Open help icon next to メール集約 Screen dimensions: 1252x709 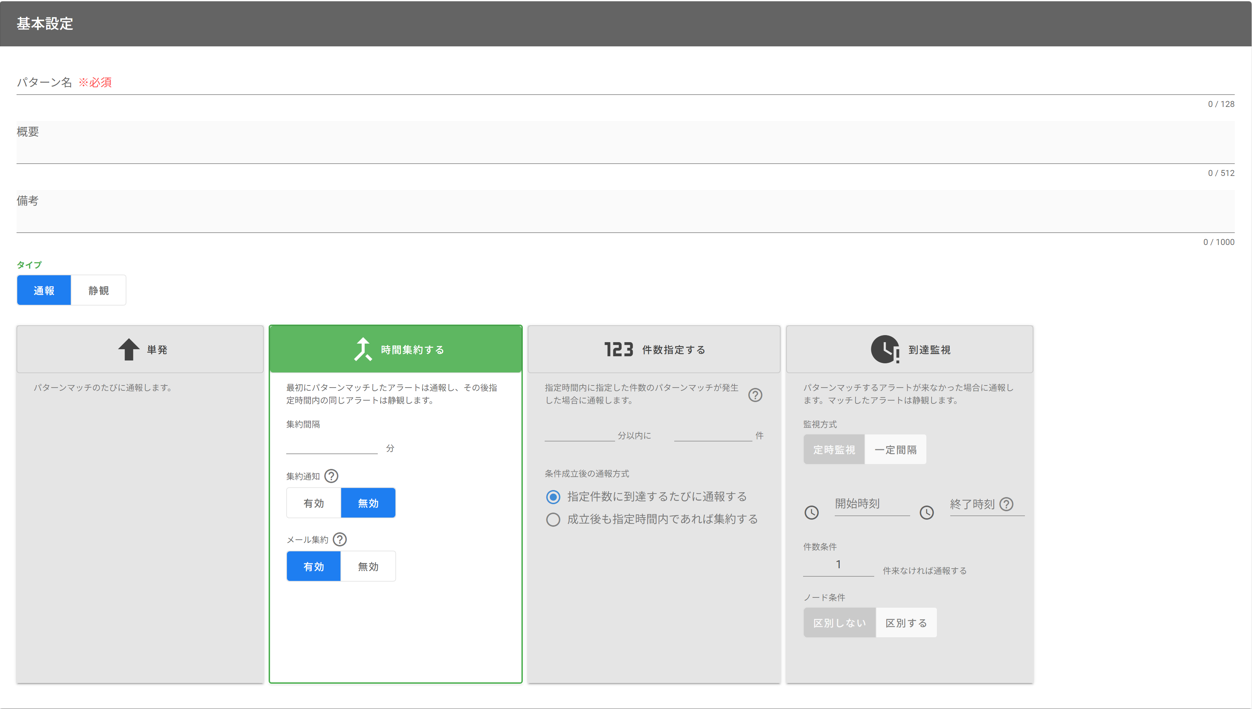[340, 540]
